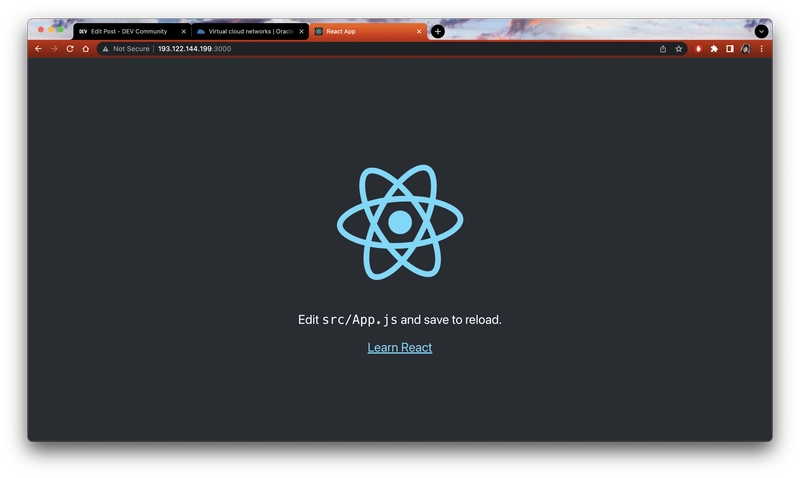
Task: Close the React App tab
Action: click(x=419, y=32)
